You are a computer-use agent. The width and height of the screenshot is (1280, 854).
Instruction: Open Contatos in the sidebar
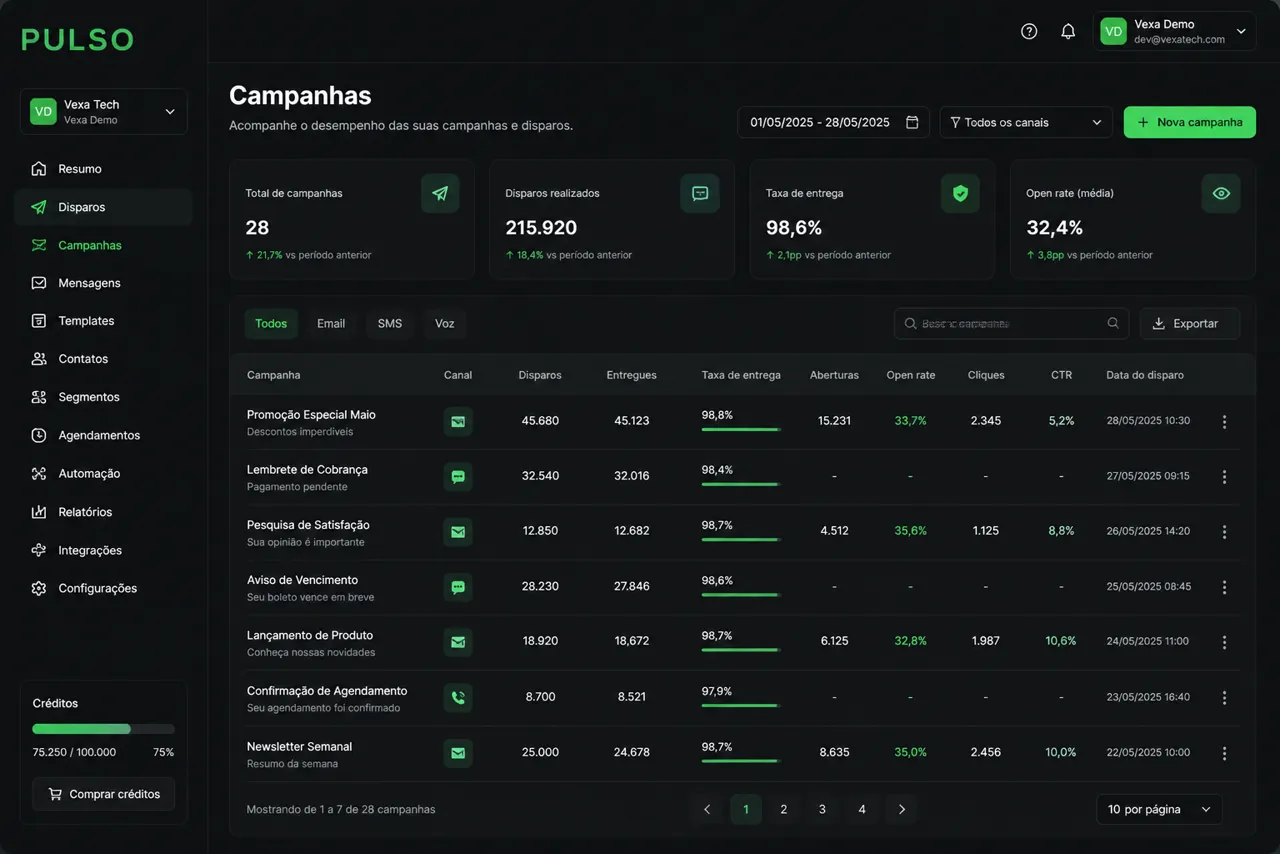click(x=103, y=359)
